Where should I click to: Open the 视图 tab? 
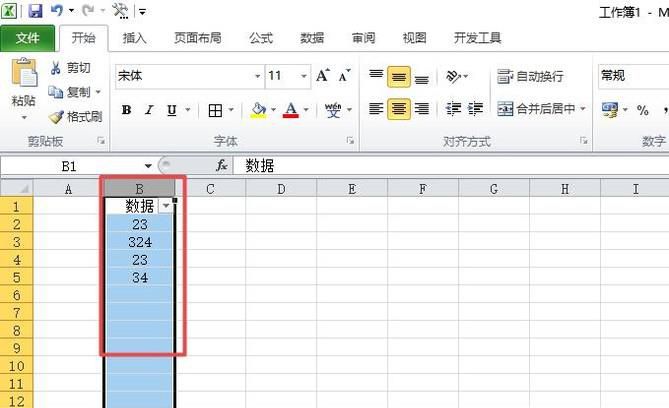414,38
